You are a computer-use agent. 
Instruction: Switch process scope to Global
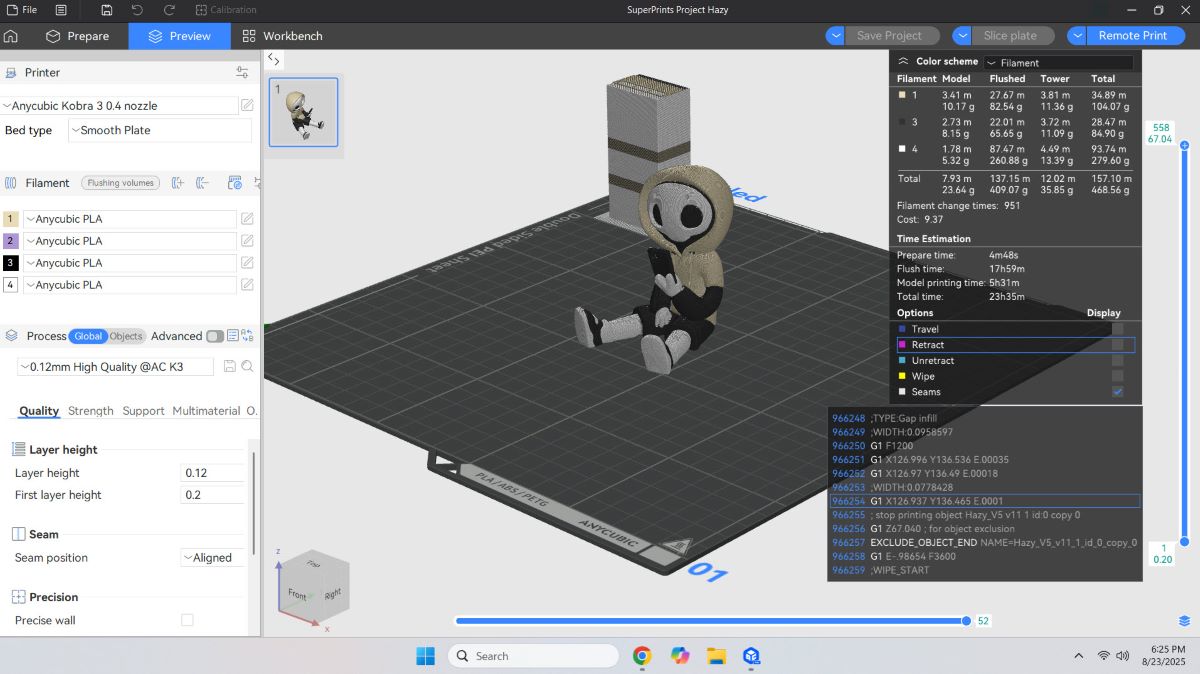tap(88, 336)
